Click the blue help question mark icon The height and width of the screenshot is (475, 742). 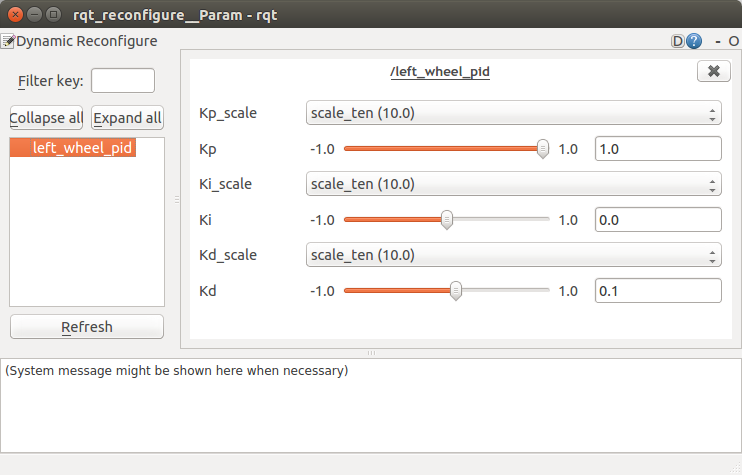694,41
